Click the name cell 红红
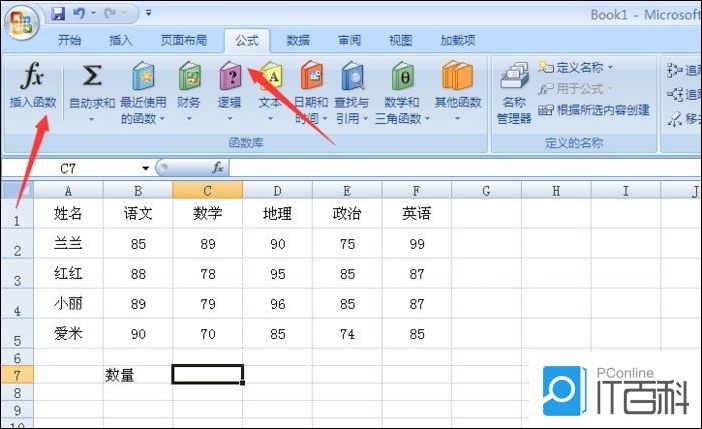This screenshot has height=429, width=702. 68,274
